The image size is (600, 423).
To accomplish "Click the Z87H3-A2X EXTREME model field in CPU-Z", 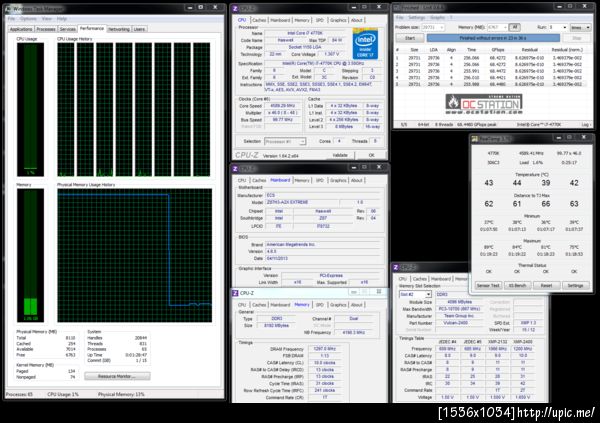I will pyautogui.click(x=302, y=202).
